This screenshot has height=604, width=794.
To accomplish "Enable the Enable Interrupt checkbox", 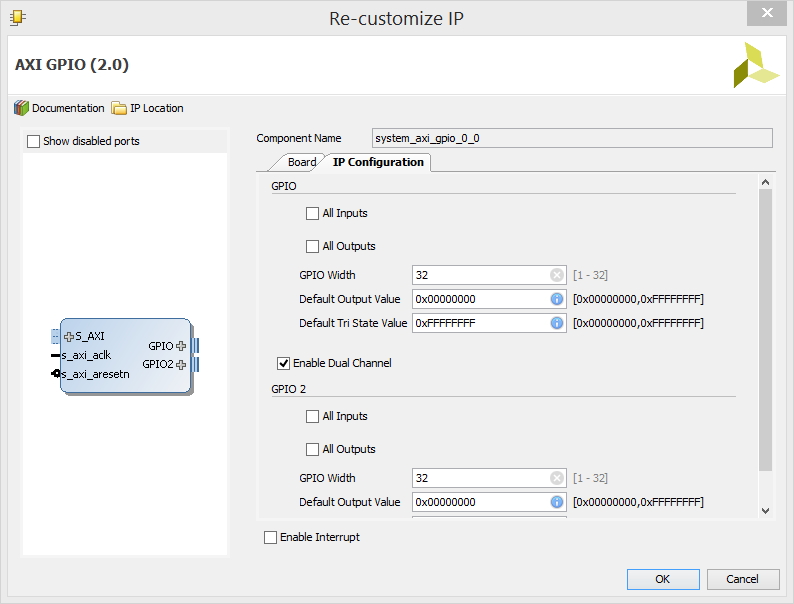I will [x=270, y=537].
